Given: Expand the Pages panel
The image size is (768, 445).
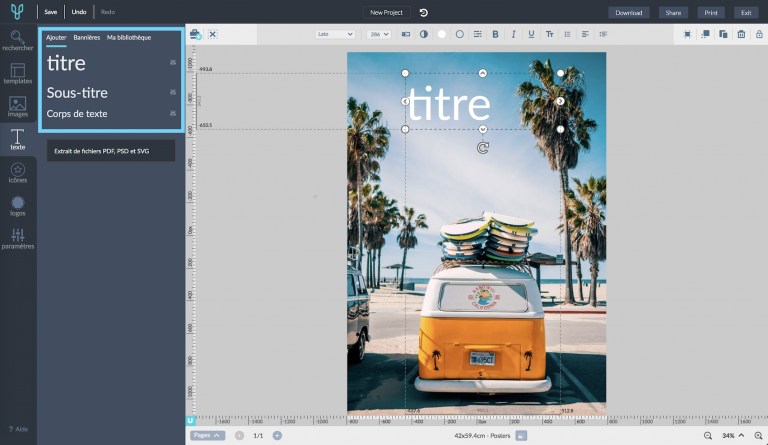Looking at the screenshot, I should (206, 436).
